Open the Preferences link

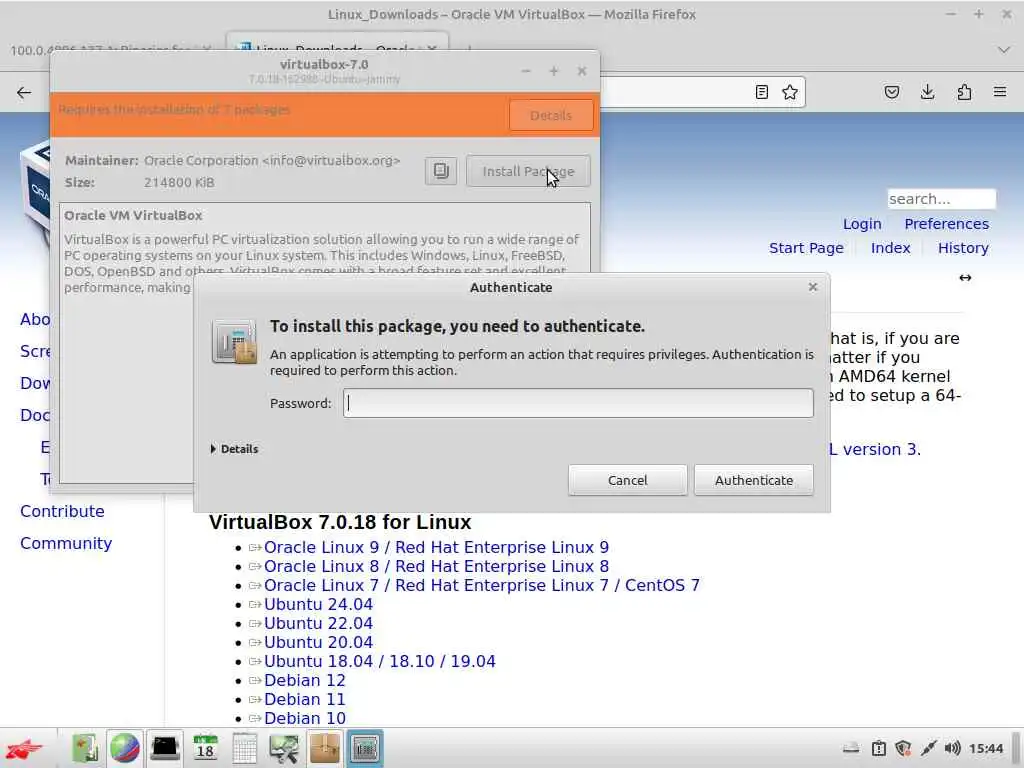coord(946,224)
